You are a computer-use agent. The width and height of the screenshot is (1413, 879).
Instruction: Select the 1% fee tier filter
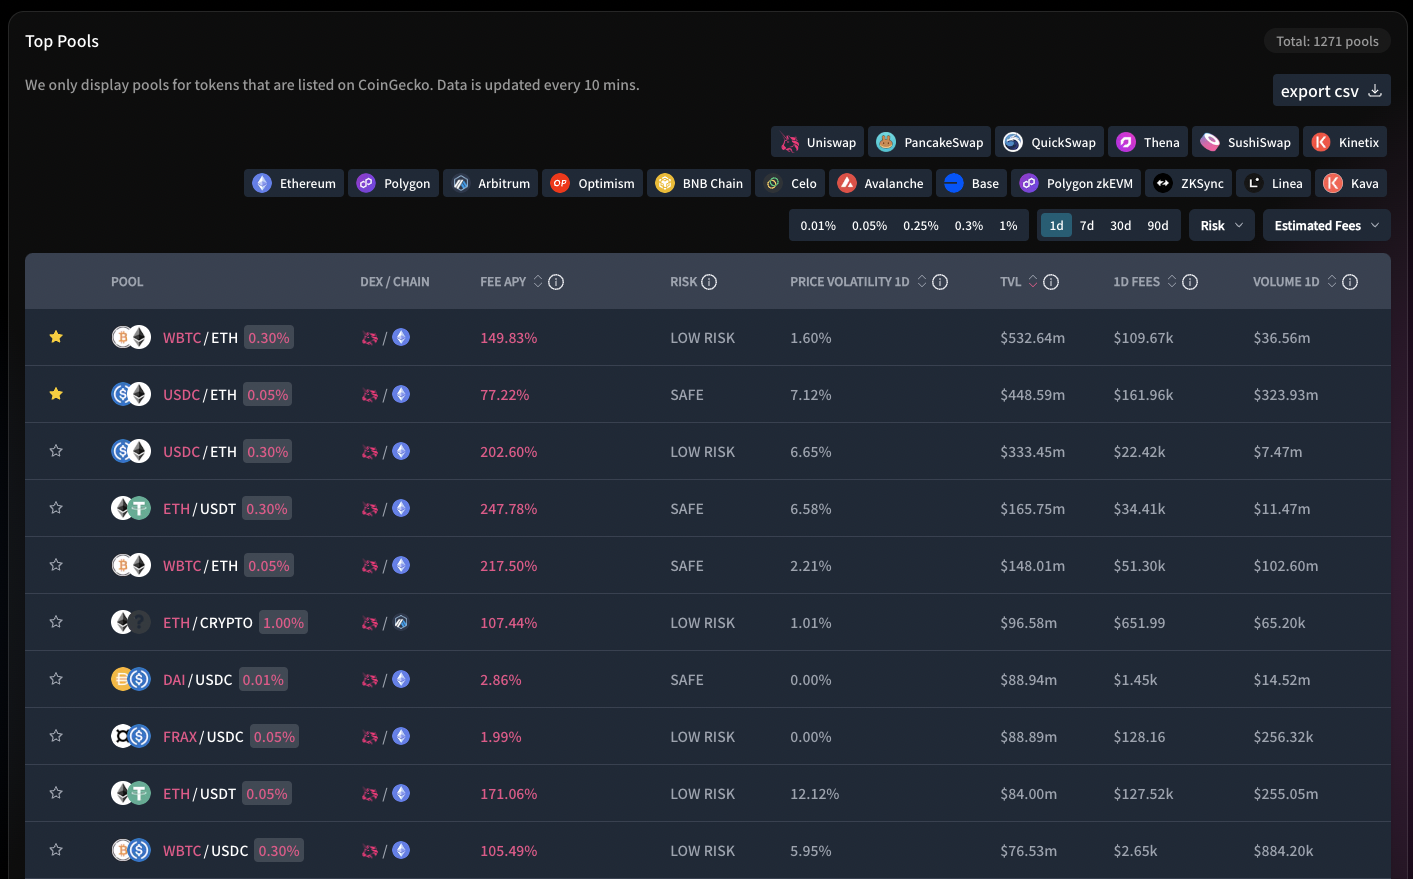pyautogui.click(x=1008, y=225)
